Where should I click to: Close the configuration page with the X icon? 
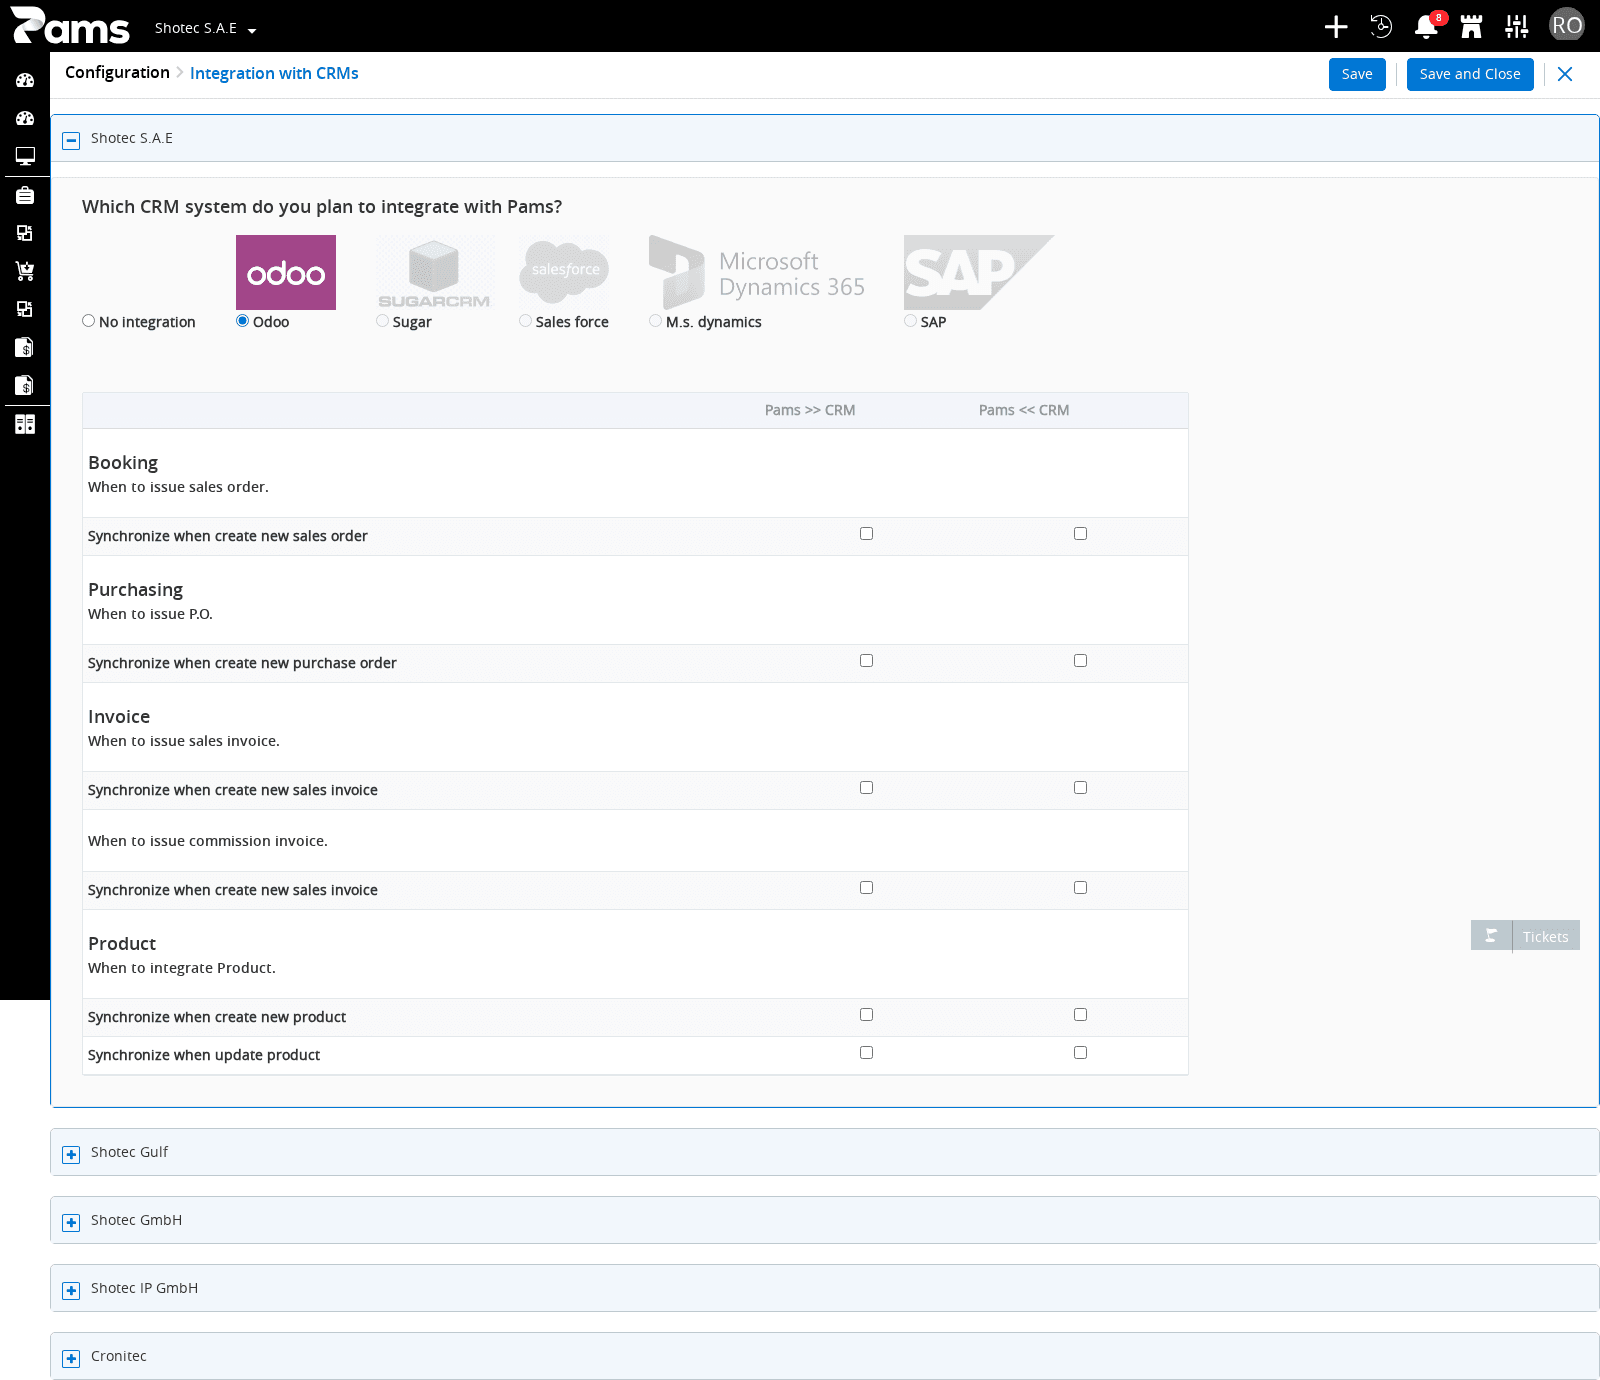pyautogui.click(x=1565, y=74)
